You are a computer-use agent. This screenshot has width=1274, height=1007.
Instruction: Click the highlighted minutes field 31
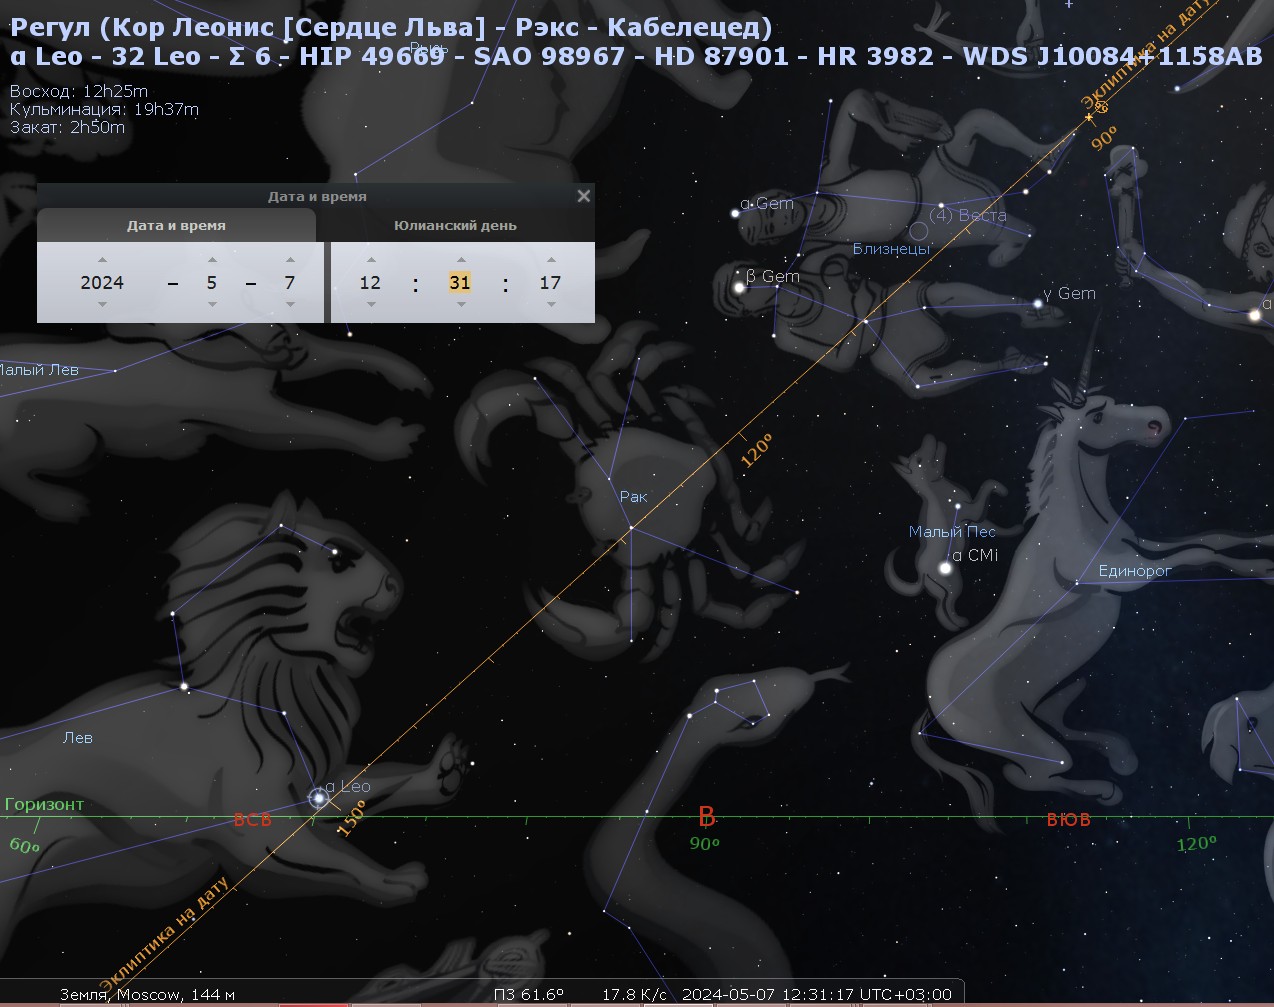[x=460, y=283]
